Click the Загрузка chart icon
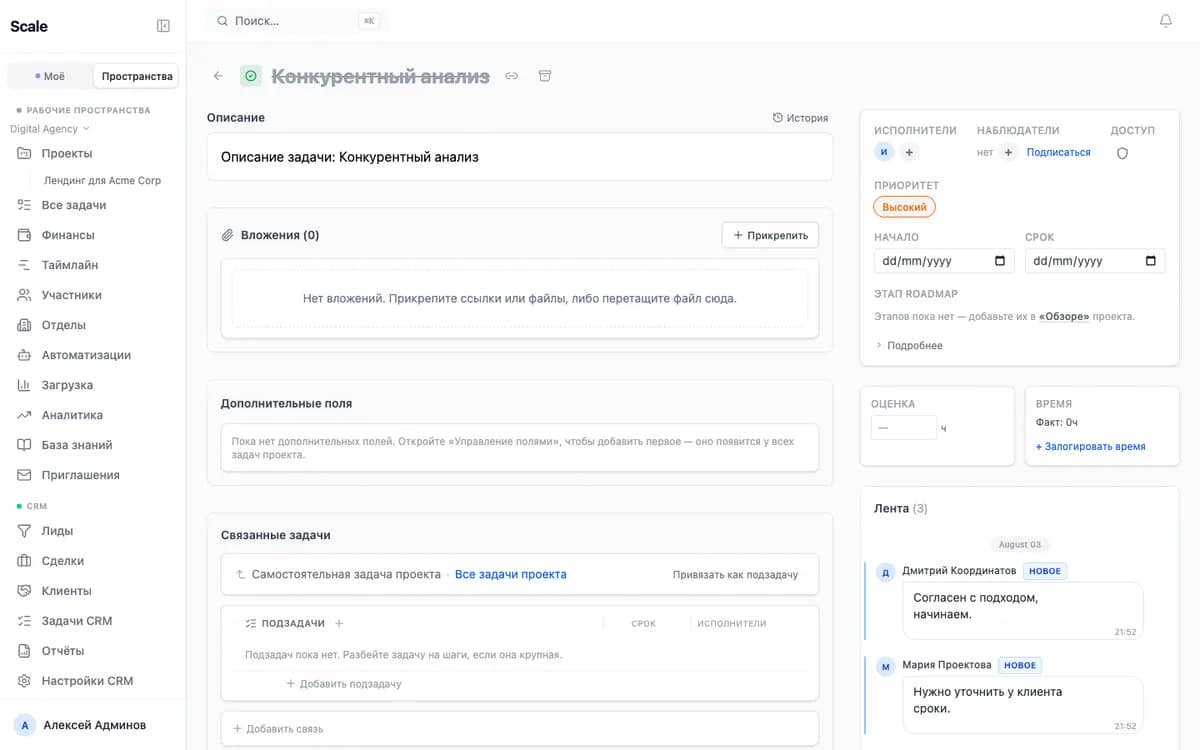Image resolution: width=1200 pixels, height=750 pixels. tap(24, 385)
